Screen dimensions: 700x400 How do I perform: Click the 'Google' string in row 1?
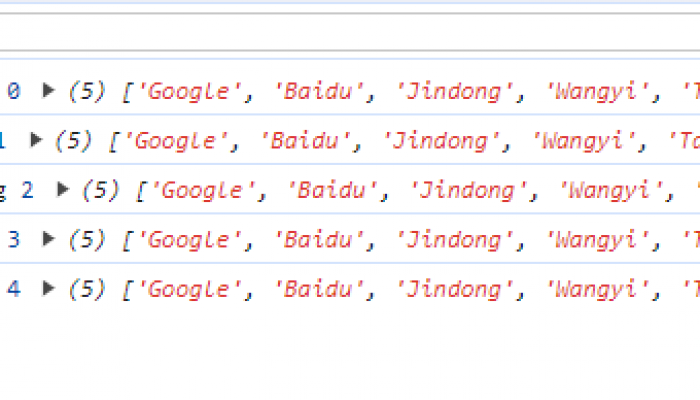pos(176,142)
